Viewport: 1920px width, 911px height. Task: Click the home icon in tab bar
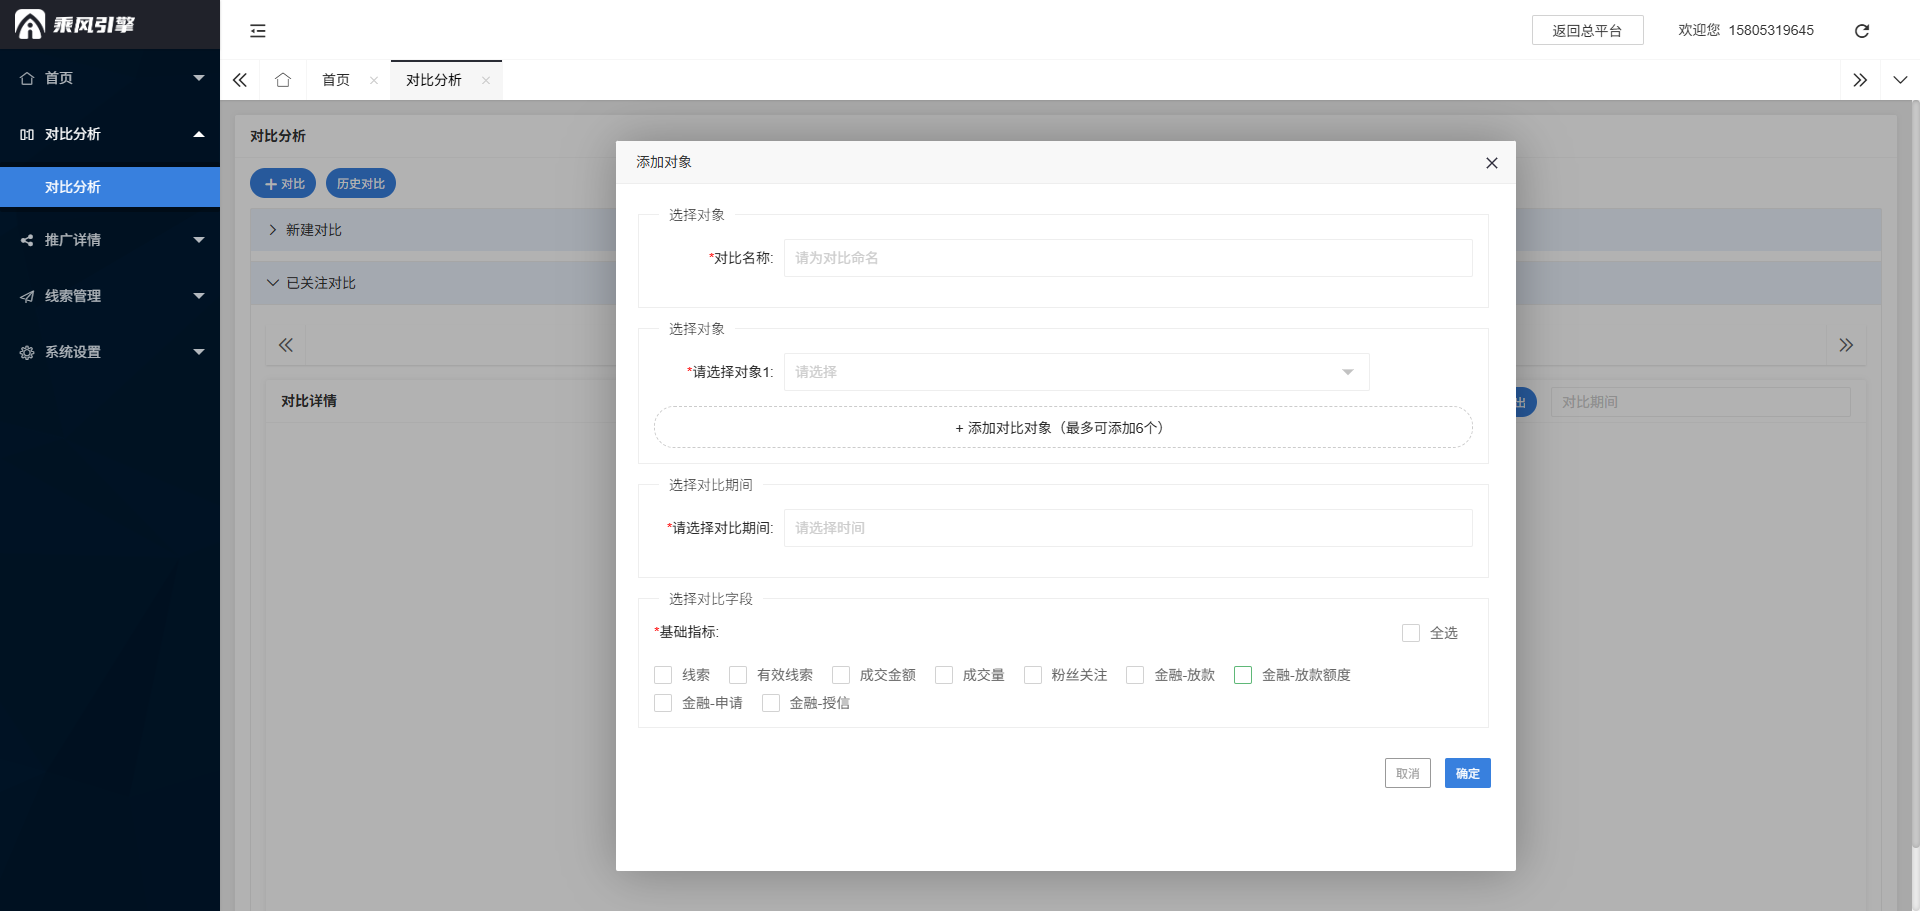tap(283, 80)
